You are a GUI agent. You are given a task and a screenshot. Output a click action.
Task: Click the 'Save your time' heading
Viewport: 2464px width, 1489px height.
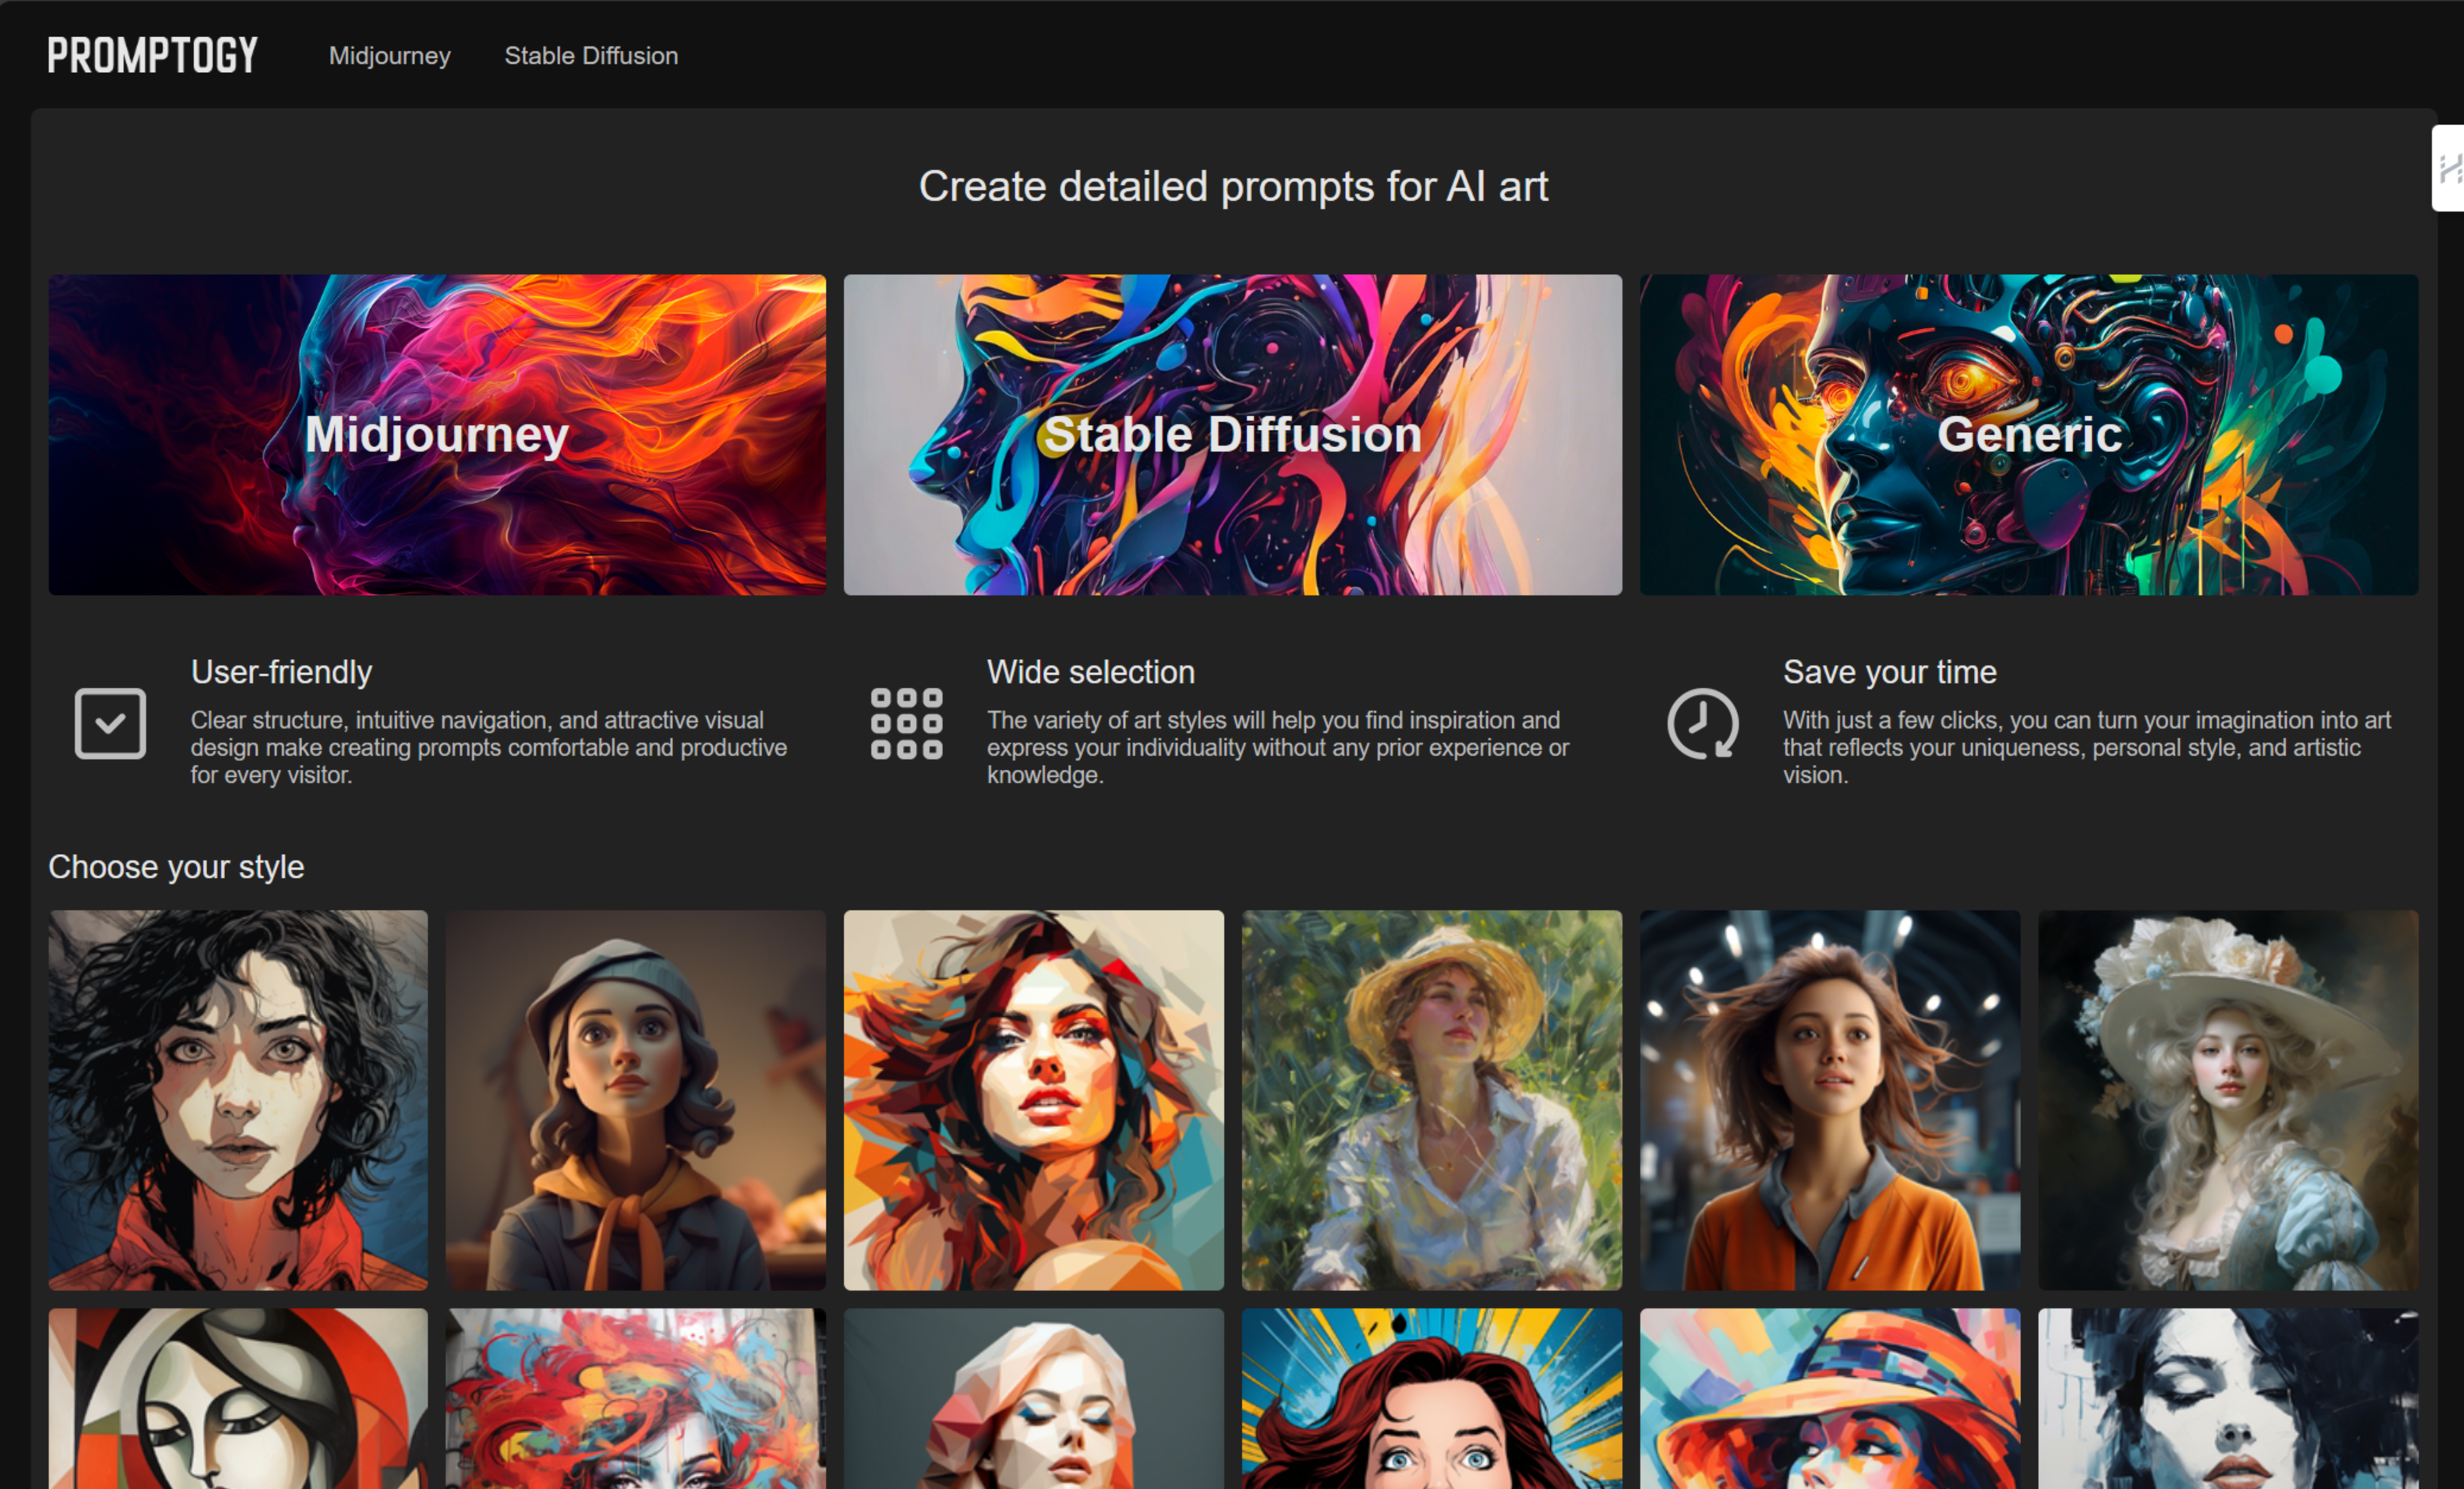[x=1889, y=672]
